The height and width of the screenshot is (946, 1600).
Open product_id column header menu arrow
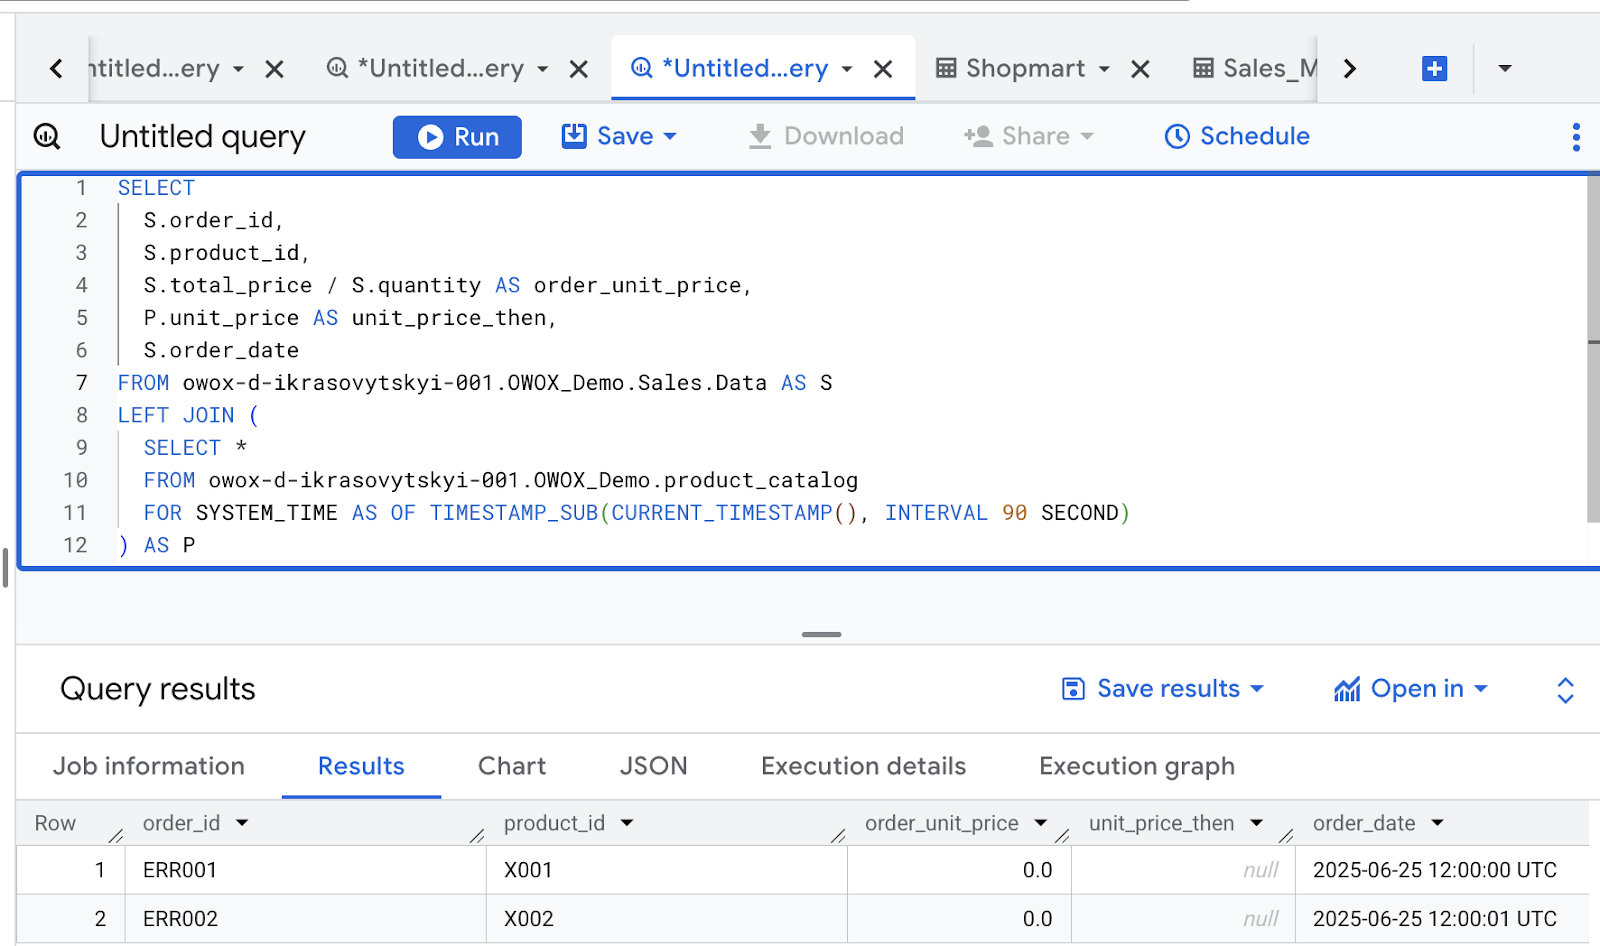[627, 823]
